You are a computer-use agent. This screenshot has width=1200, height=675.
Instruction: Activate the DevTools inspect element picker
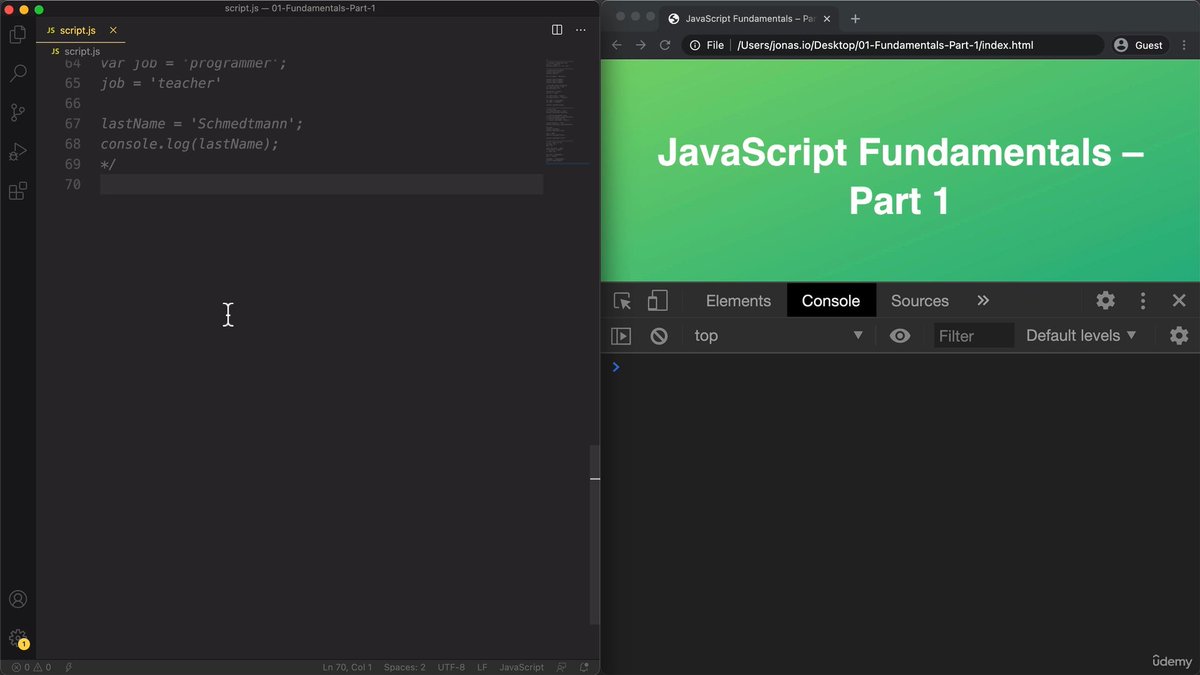pos(622,301)
